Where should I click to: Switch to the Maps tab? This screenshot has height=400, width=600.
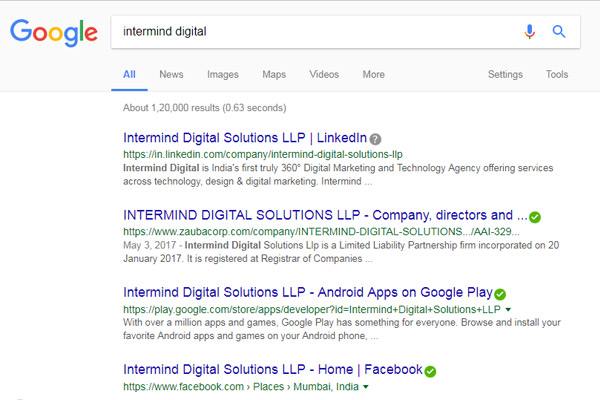274,75
